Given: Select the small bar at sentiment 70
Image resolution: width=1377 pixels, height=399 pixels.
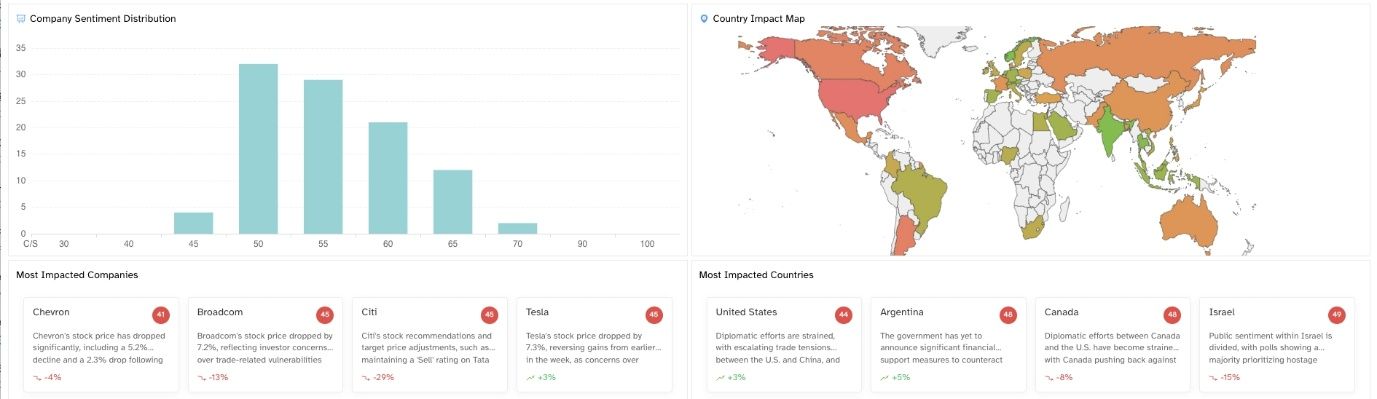Looking at the screenshot, I should click(x=517, y=229).
